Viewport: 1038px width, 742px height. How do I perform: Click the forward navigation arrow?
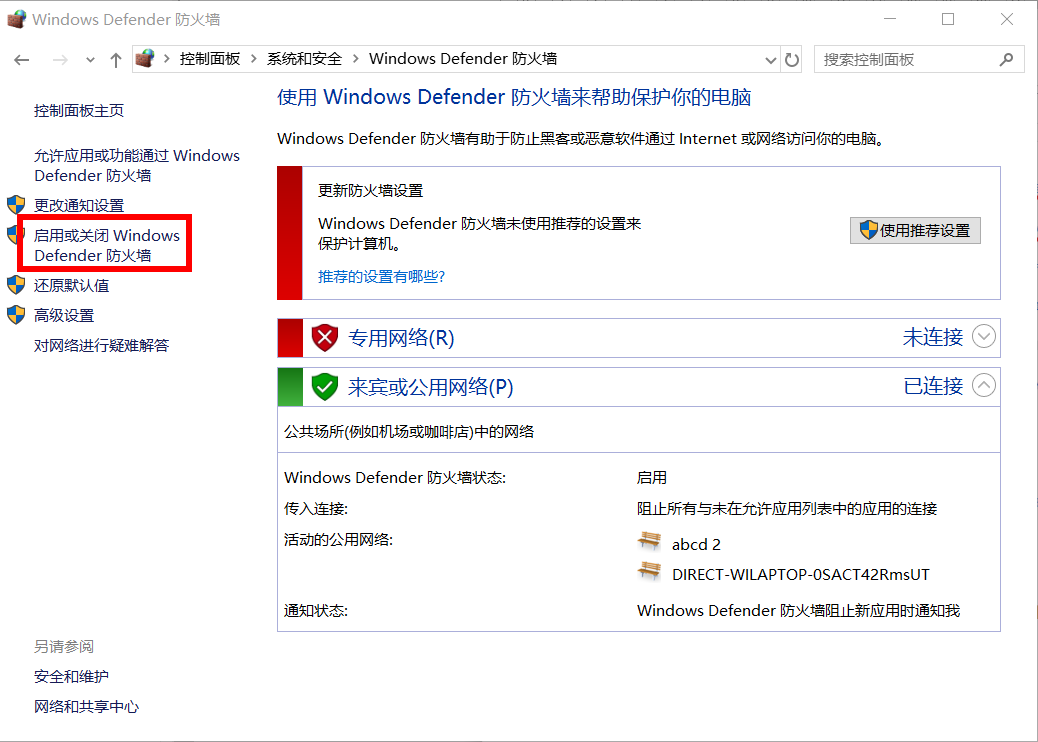click(60, 60)
